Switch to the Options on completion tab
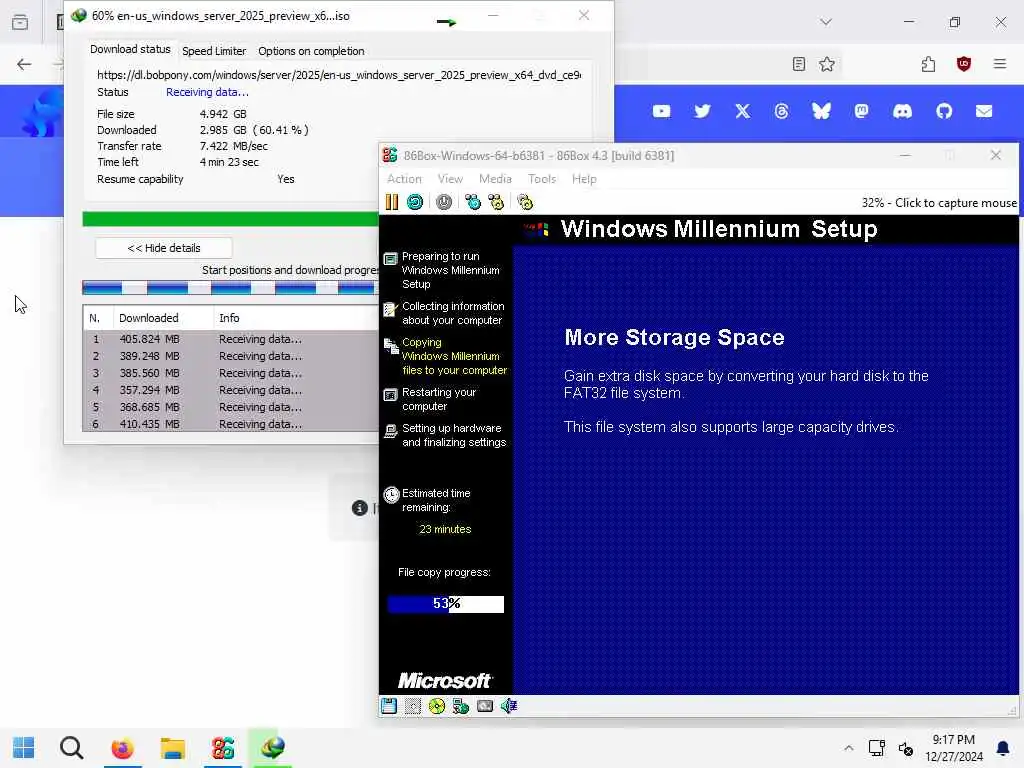Viewport: 1024px width, 768px height. 311,51
